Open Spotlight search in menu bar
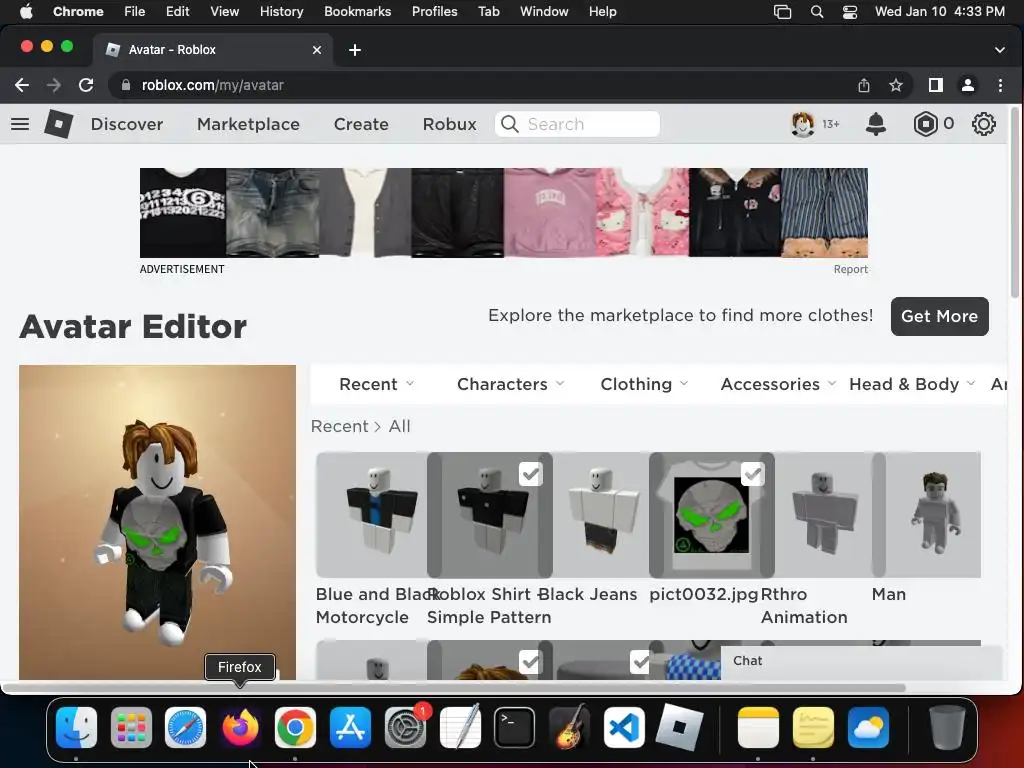1024x768 pixels. 816,12
